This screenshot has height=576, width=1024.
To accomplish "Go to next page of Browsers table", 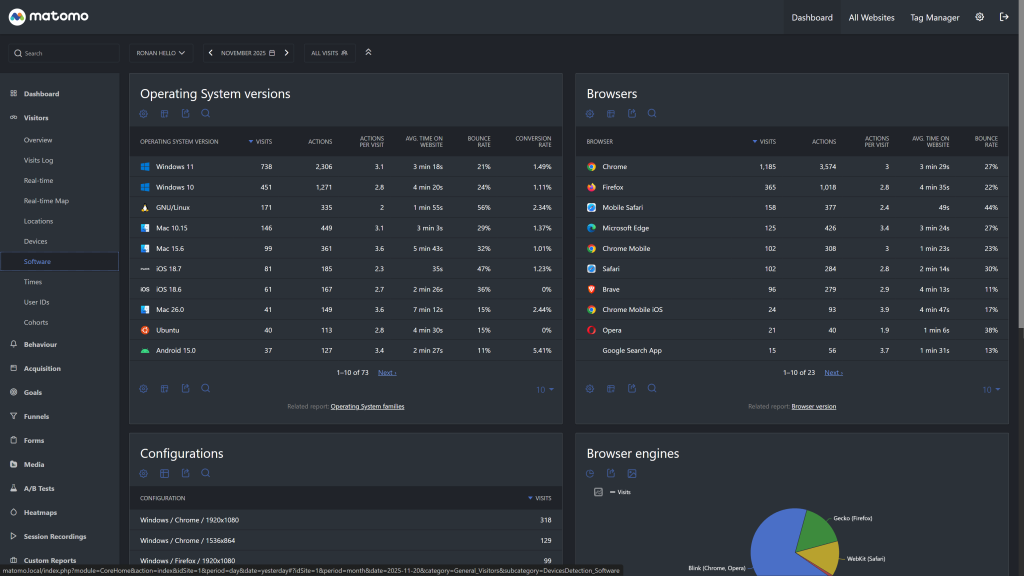I will (833, 372).
